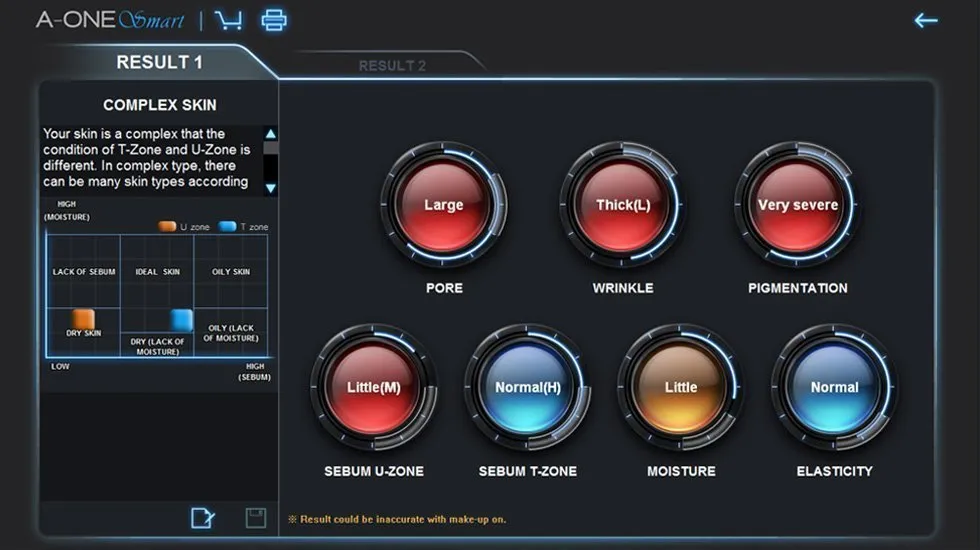Click the Sebum U-Zone Little(M) gauge

(373, 387)
